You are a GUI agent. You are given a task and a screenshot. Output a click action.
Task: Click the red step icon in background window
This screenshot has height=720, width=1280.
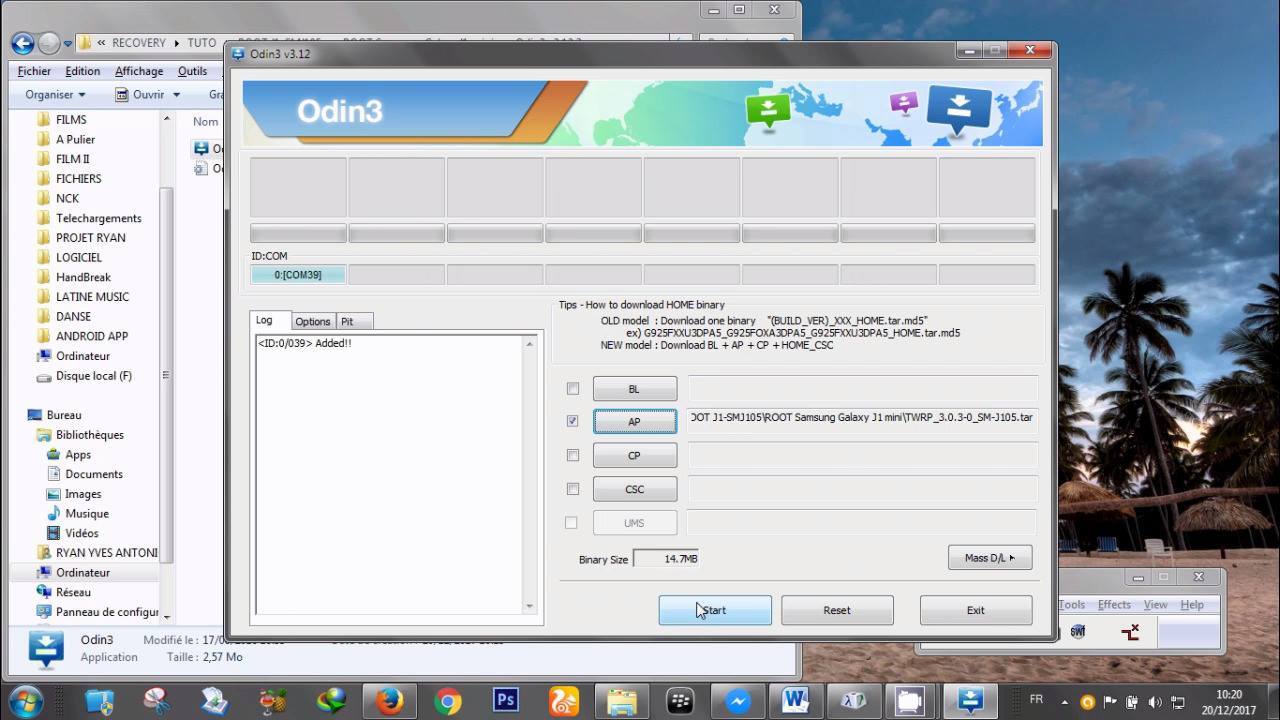pyautogui.click(x=1130, y=631)
